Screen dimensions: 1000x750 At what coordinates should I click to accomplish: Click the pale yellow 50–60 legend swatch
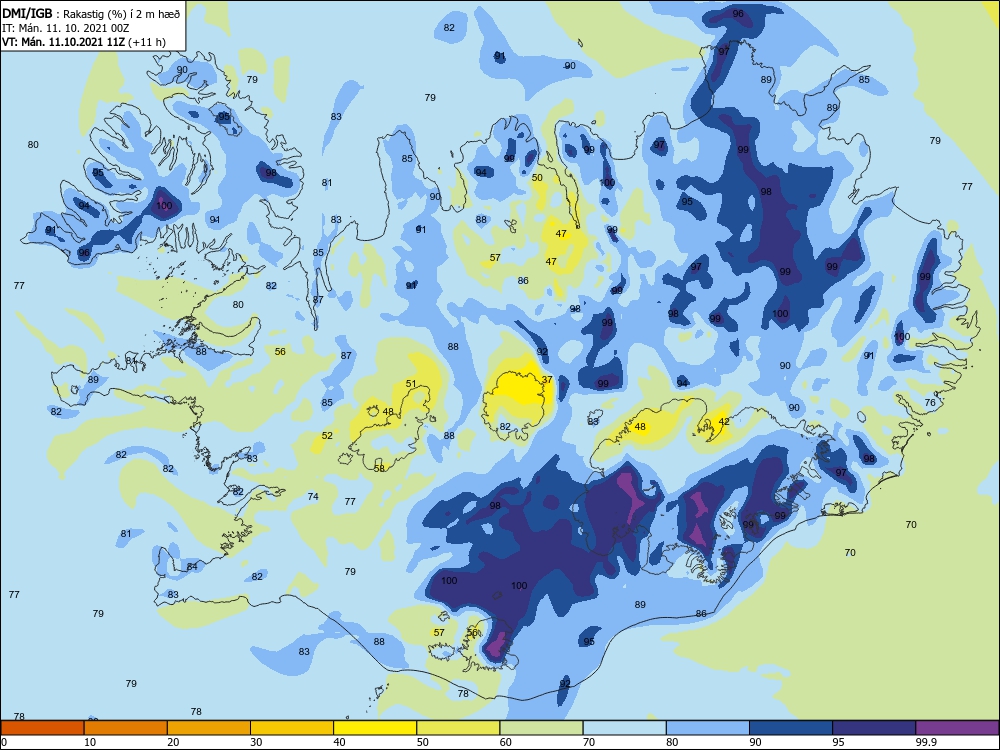click(x=458, y=728)
